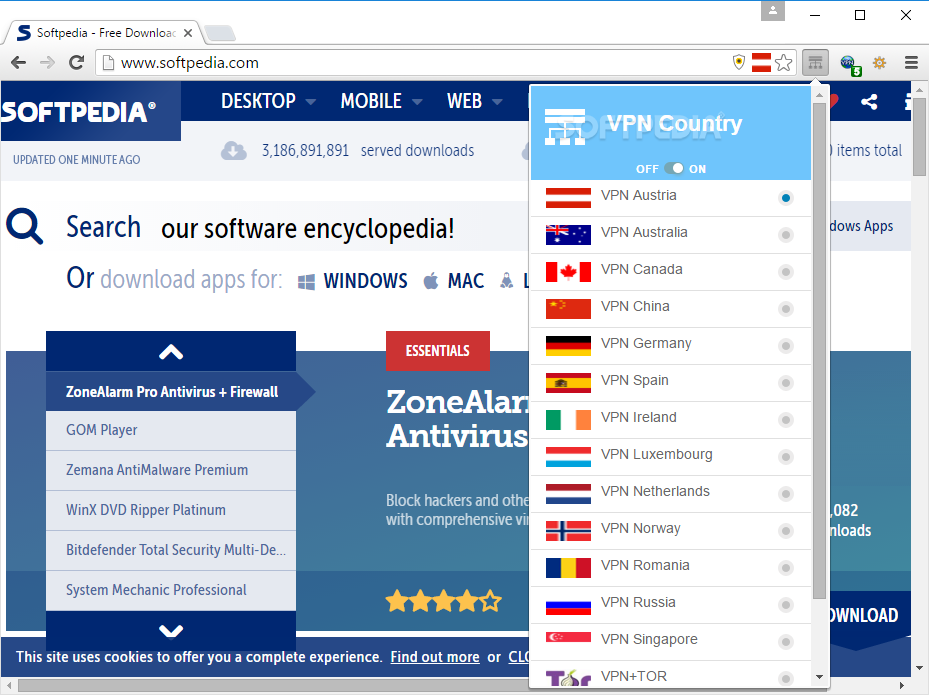Select the VPN Canada radio button
The image size is (929, 695).
[x=786, y=272]
